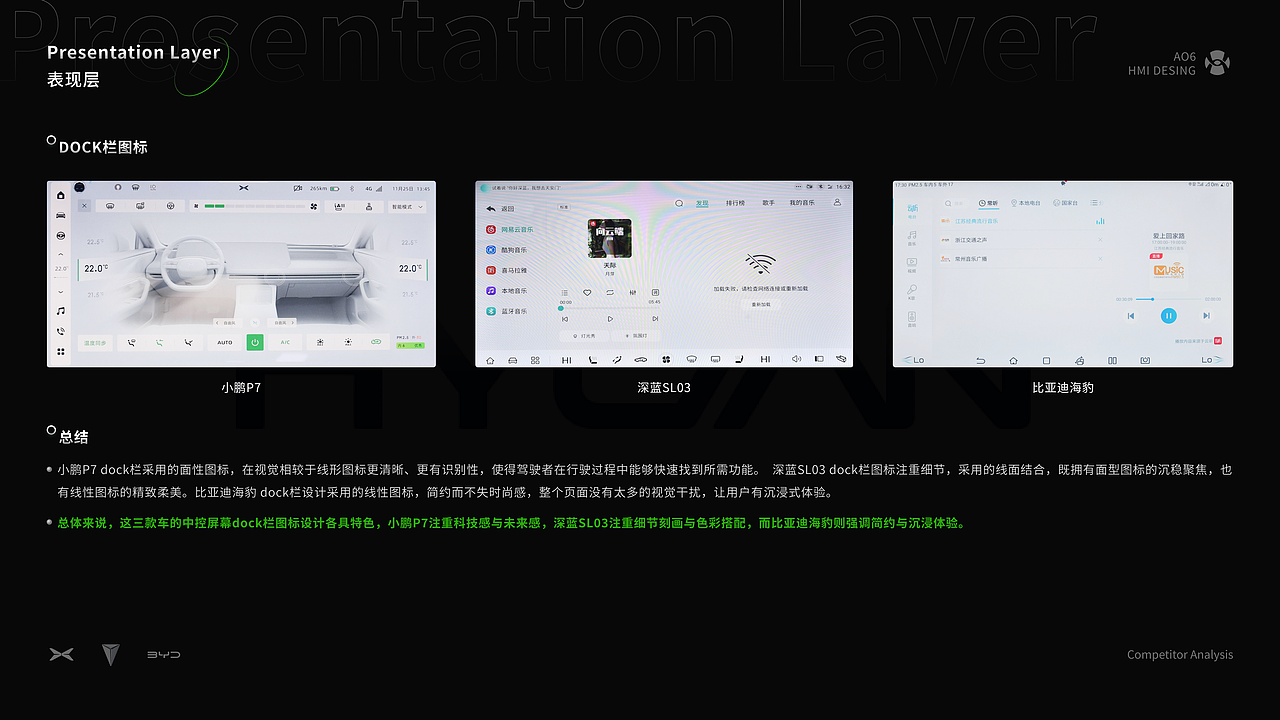This screenshot has height=720, width=1280.
Task: Open fan icon in Deepal dock center
Action: tap(665, 359)
